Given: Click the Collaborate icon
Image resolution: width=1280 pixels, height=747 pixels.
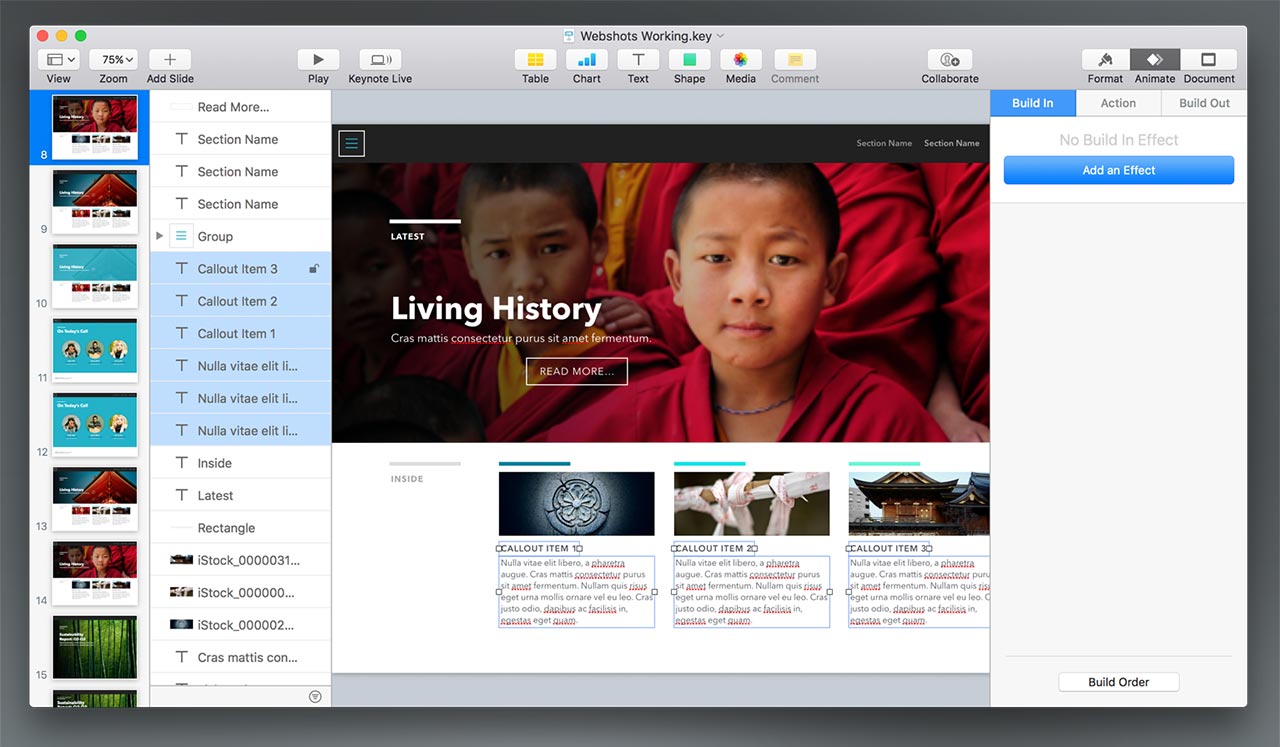Looking at the screenshot, I should pyautogui.click(x=949, y=60).
